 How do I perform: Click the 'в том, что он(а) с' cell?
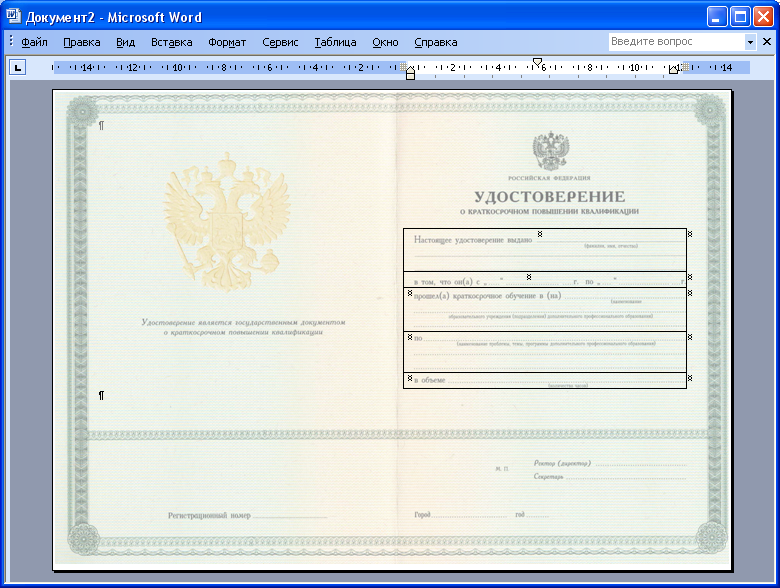(x=545, y=280)
